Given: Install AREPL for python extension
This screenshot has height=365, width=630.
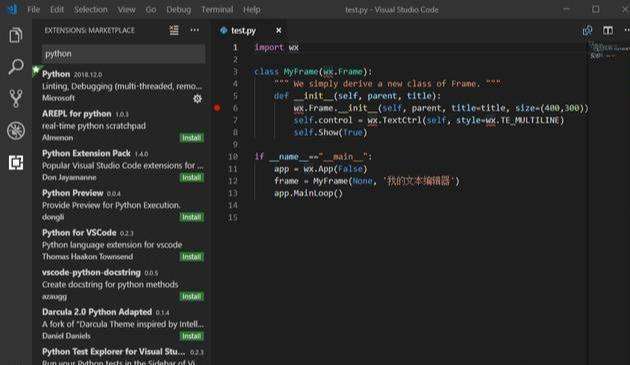Looking at the screenshot, I should [191, 138].
